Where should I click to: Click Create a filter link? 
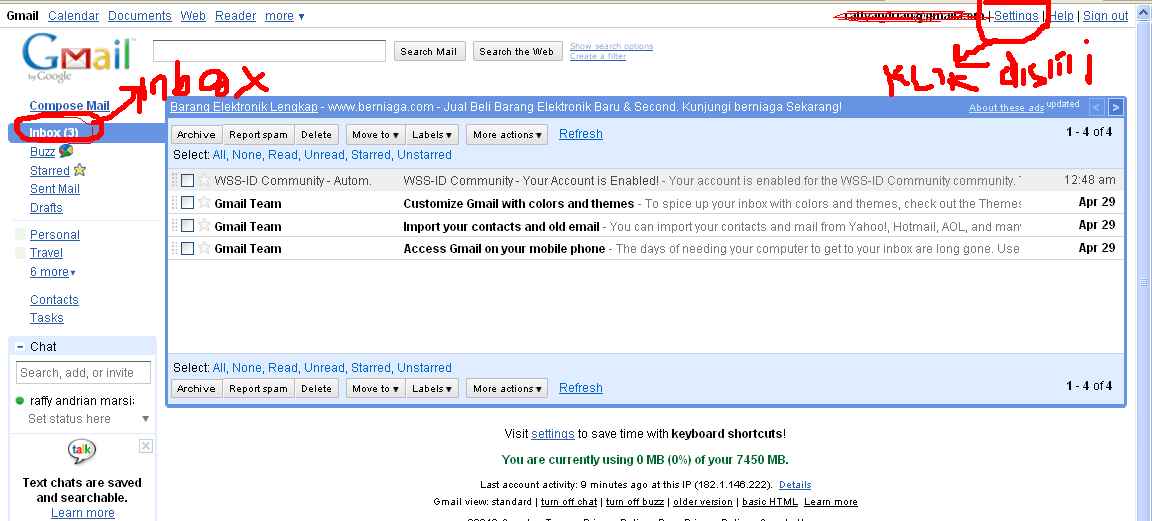click(x=598, y=56)
